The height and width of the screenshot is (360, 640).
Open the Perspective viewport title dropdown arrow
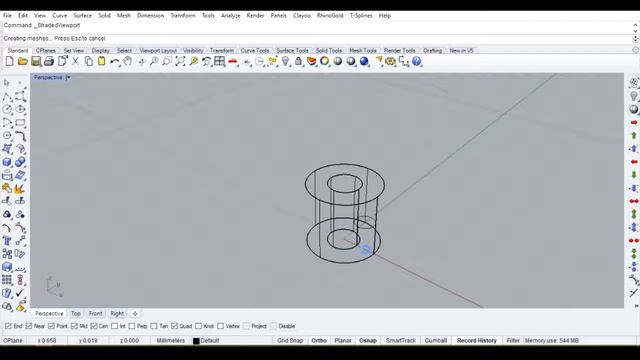[68, 77]
